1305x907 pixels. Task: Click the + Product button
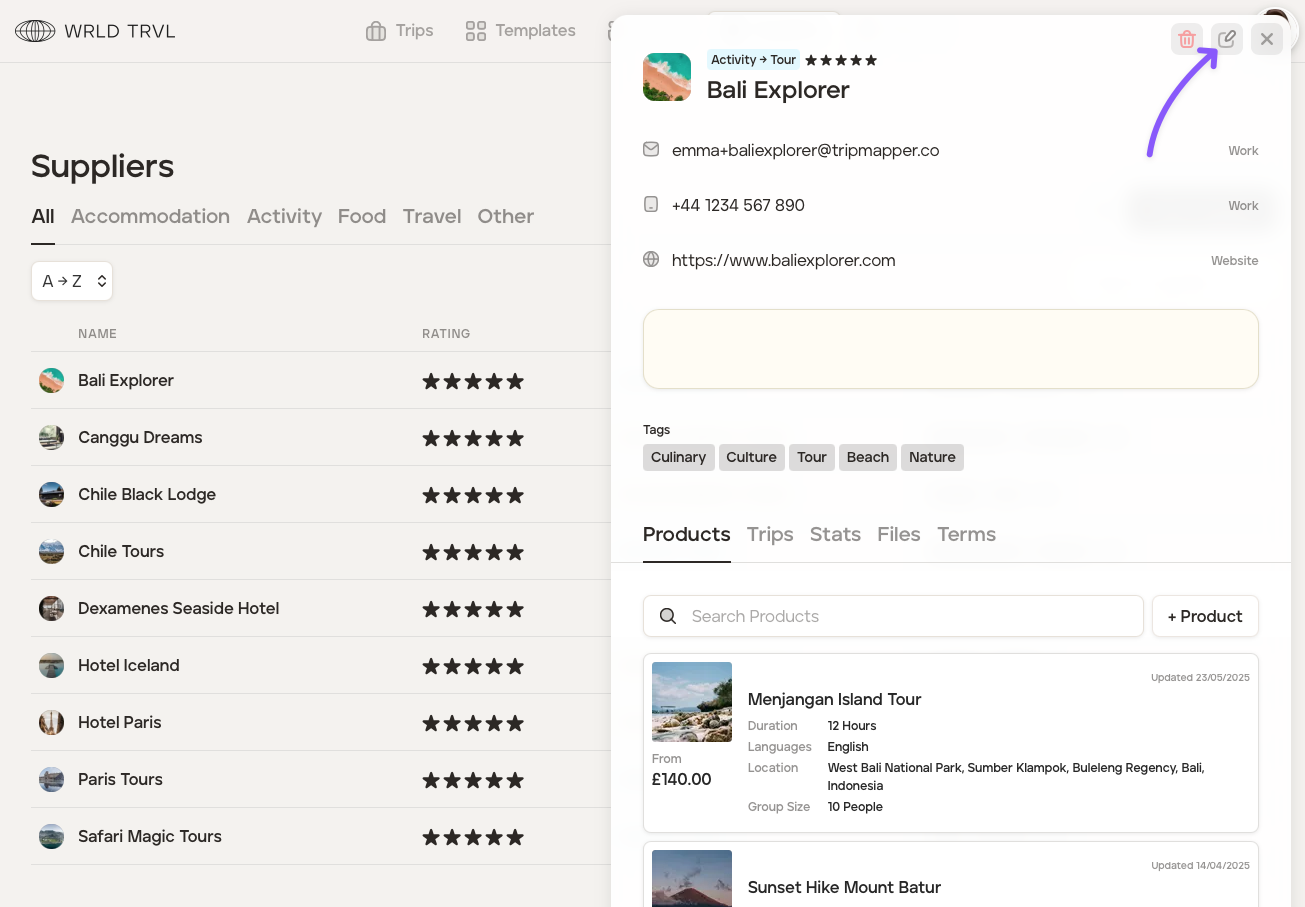click(x=1205, y=616)
